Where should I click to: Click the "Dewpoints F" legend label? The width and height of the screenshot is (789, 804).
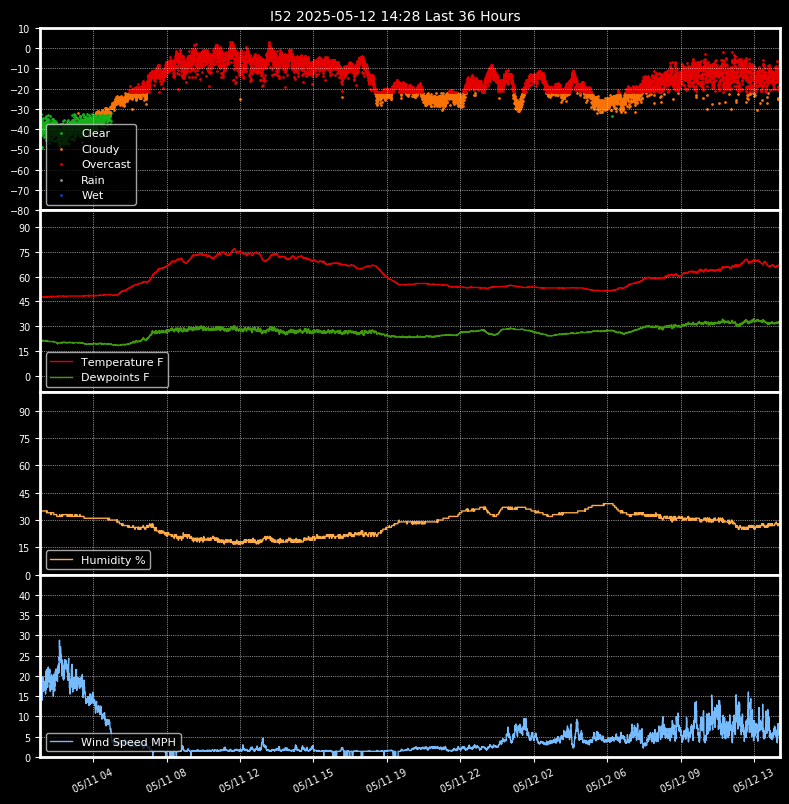[x=115, y=377]
